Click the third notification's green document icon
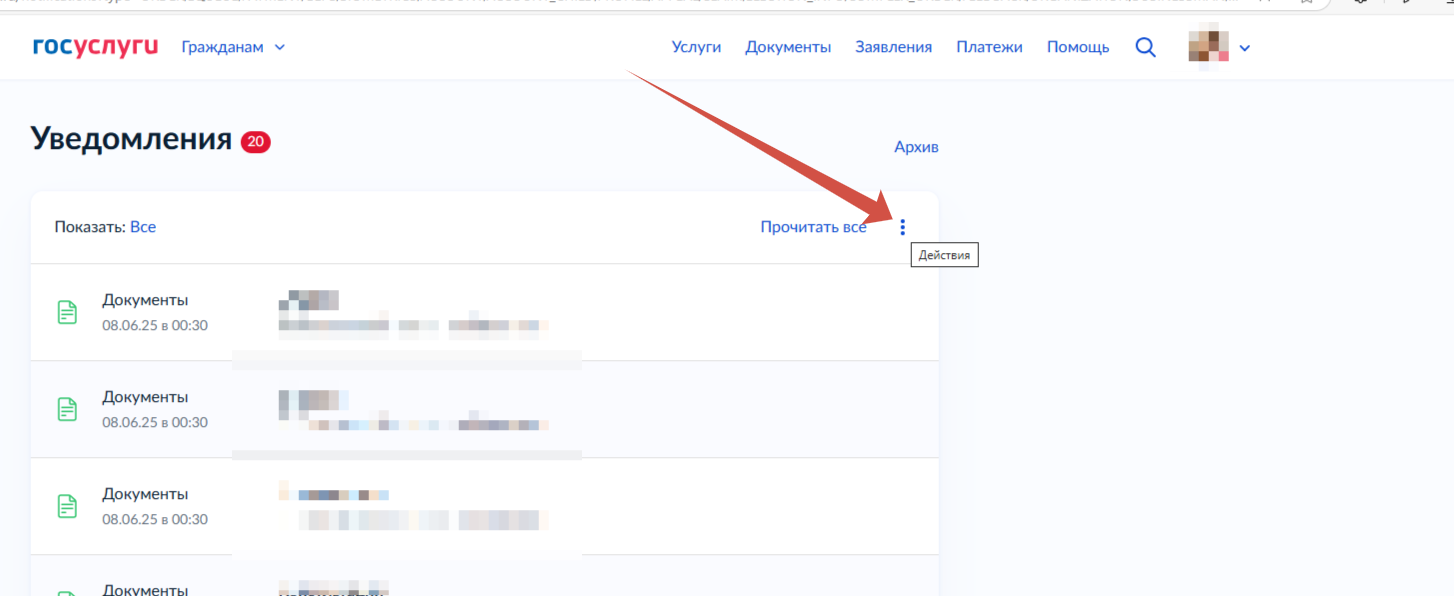Image resolution: width=1454 pixels, height=597 pixels. tap(67, 506)
